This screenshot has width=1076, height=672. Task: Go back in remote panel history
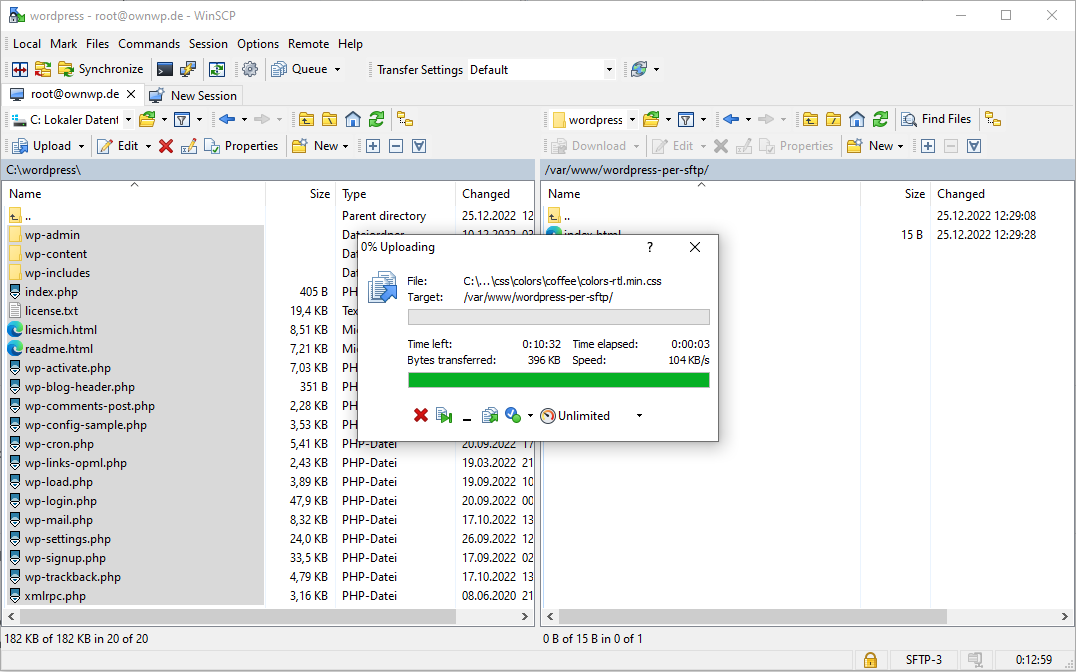731,119
